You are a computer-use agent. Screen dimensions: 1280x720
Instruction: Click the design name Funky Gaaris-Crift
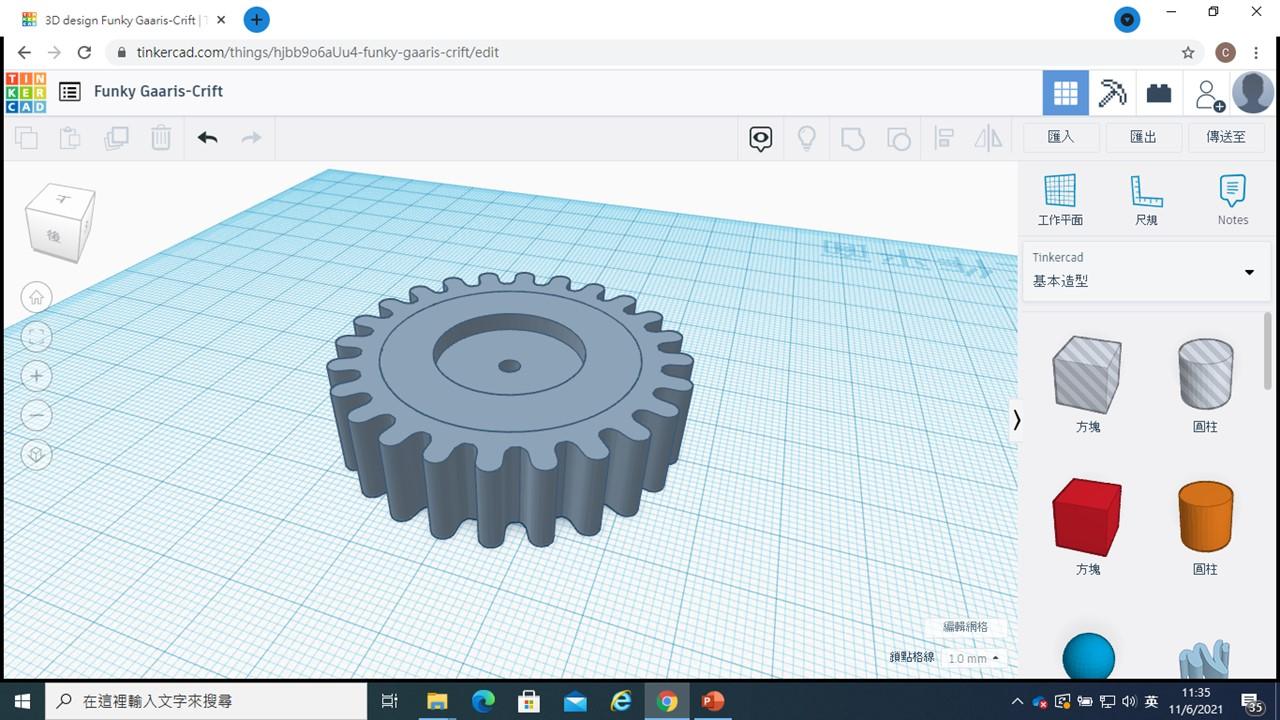click(158, 91)
